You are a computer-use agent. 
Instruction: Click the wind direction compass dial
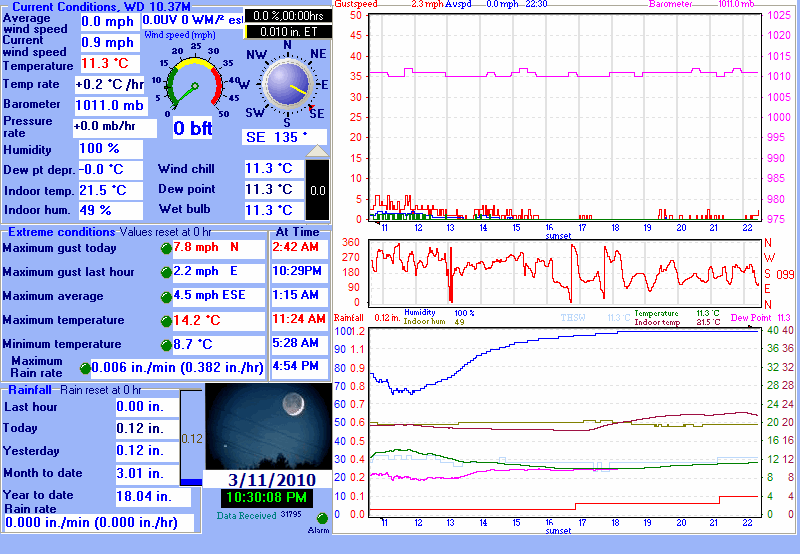click(x=288, y=84)
